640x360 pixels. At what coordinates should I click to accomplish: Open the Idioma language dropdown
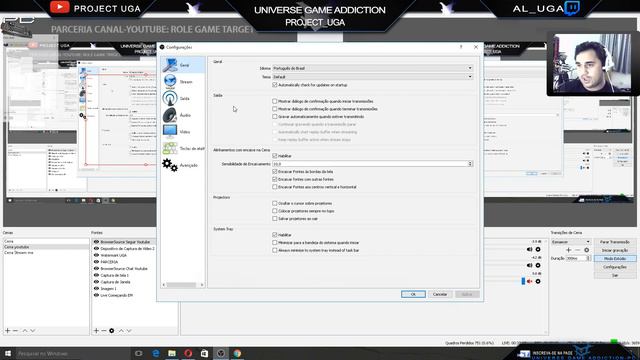(372, 68)
